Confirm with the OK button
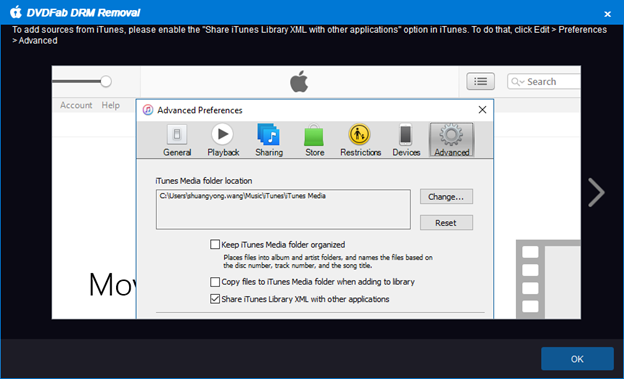 pos(577,359)
